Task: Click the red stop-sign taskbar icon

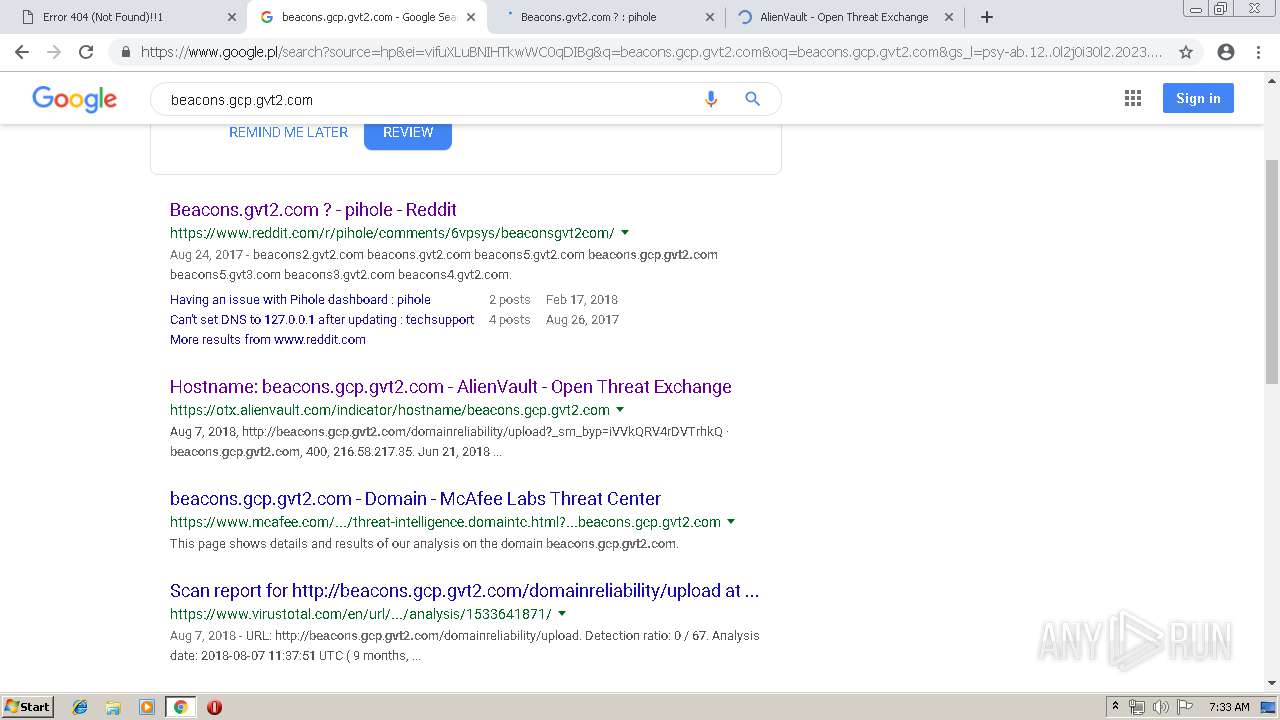Action: (214, 707)
